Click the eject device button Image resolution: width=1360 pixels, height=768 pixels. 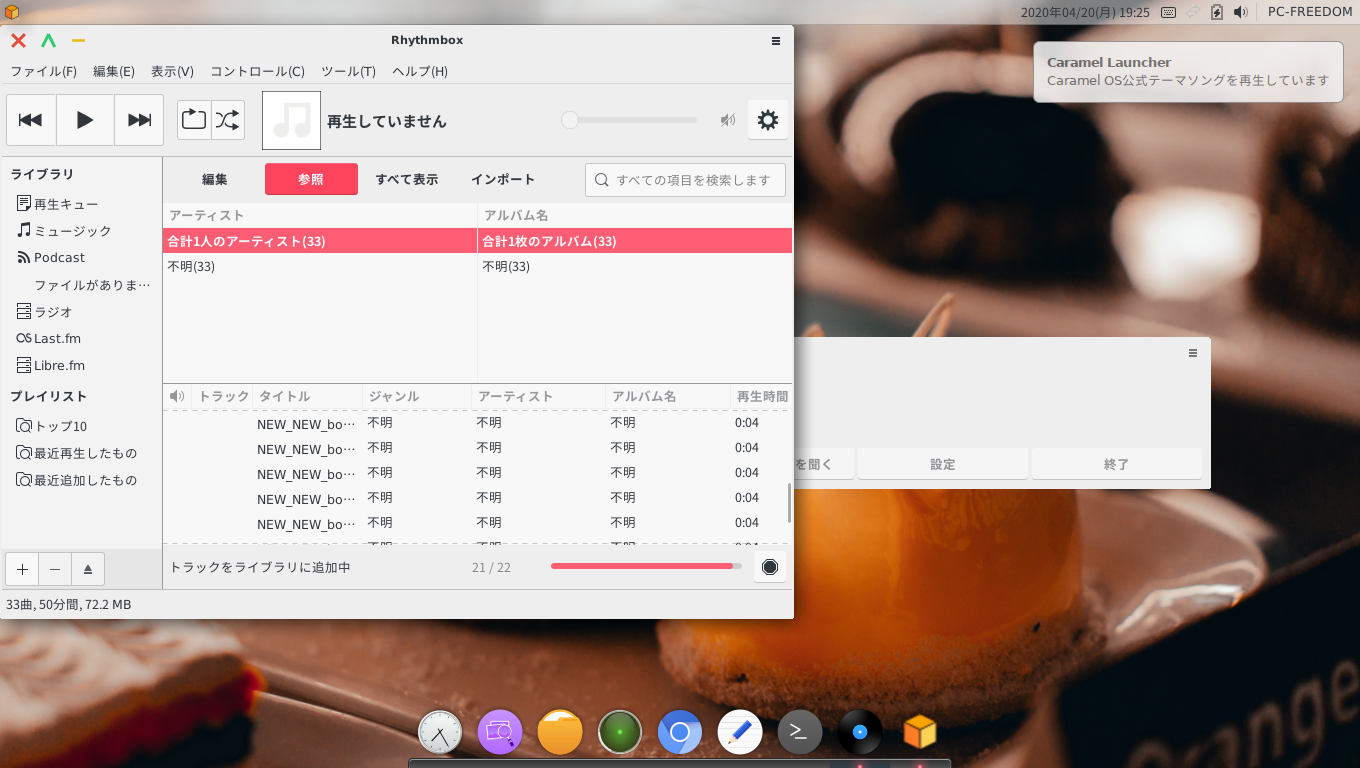click(x=88, y=569)
